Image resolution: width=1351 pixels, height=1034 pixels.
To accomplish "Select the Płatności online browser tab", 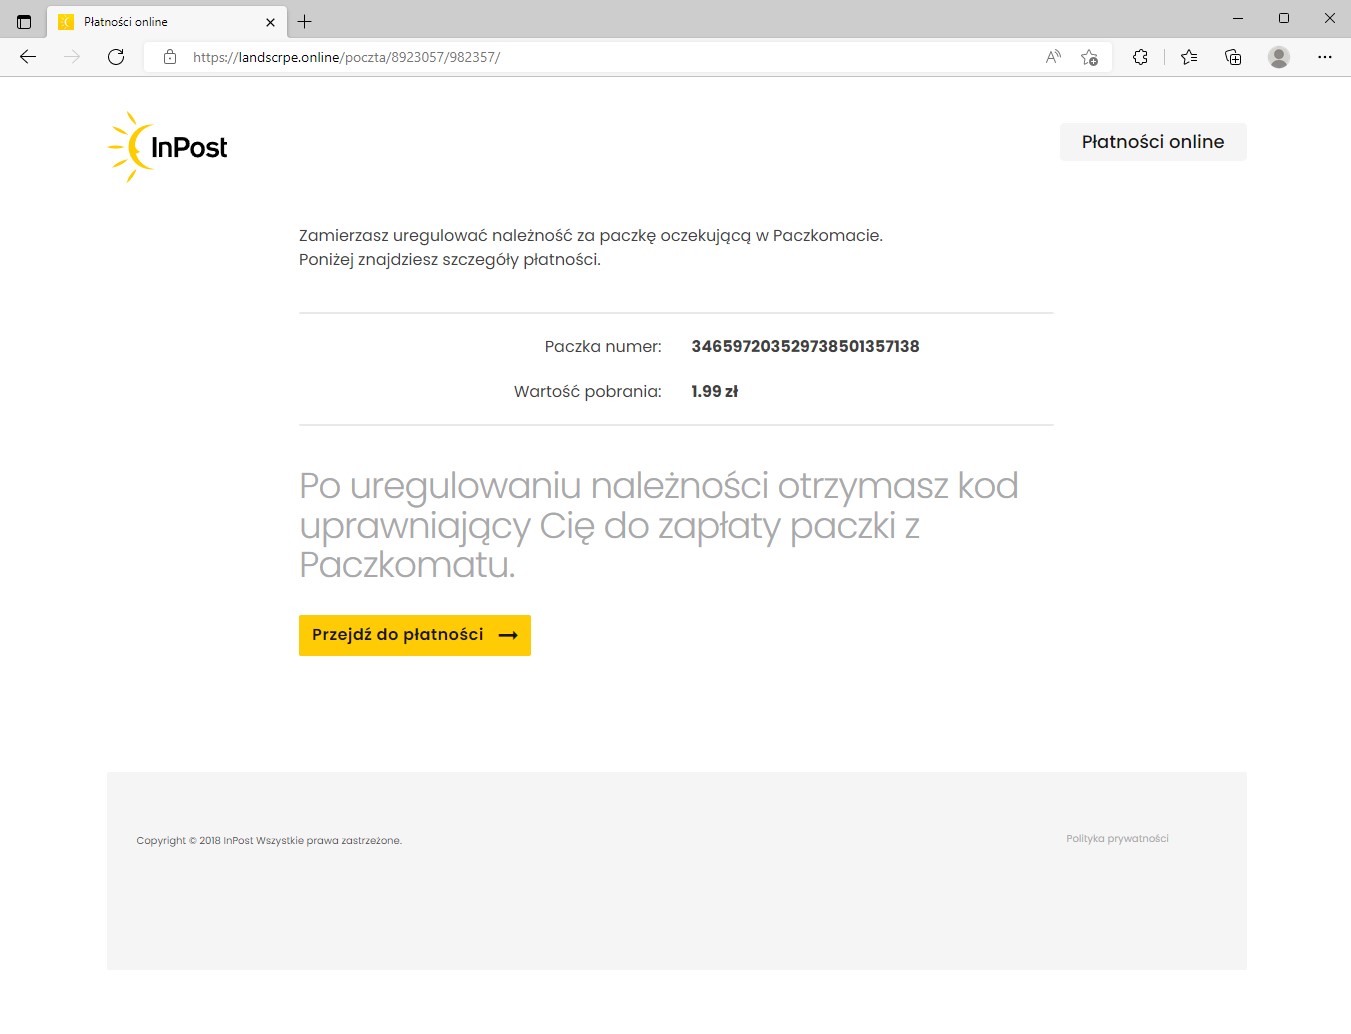I will 150,21.
